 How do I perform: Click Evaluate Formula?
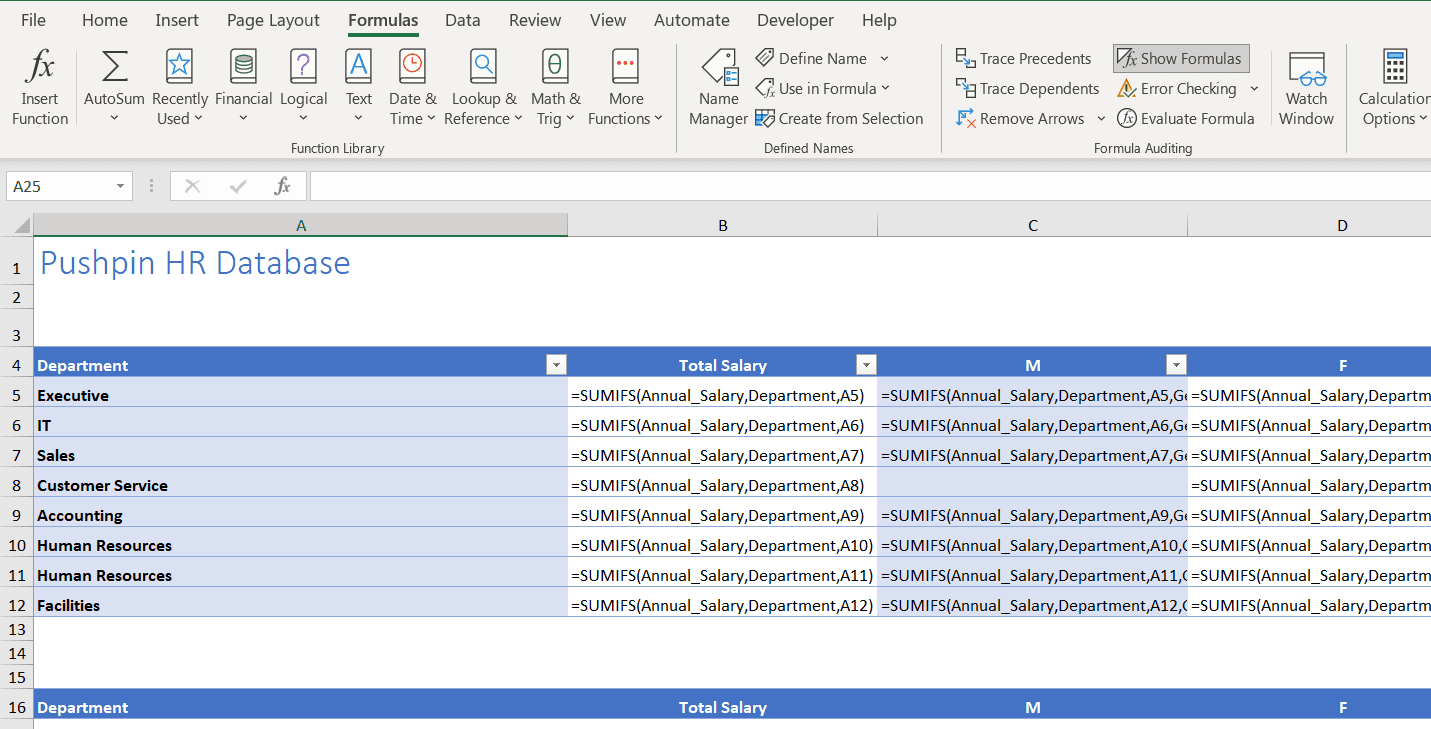pyautogui.click(x=1185, y=118)
